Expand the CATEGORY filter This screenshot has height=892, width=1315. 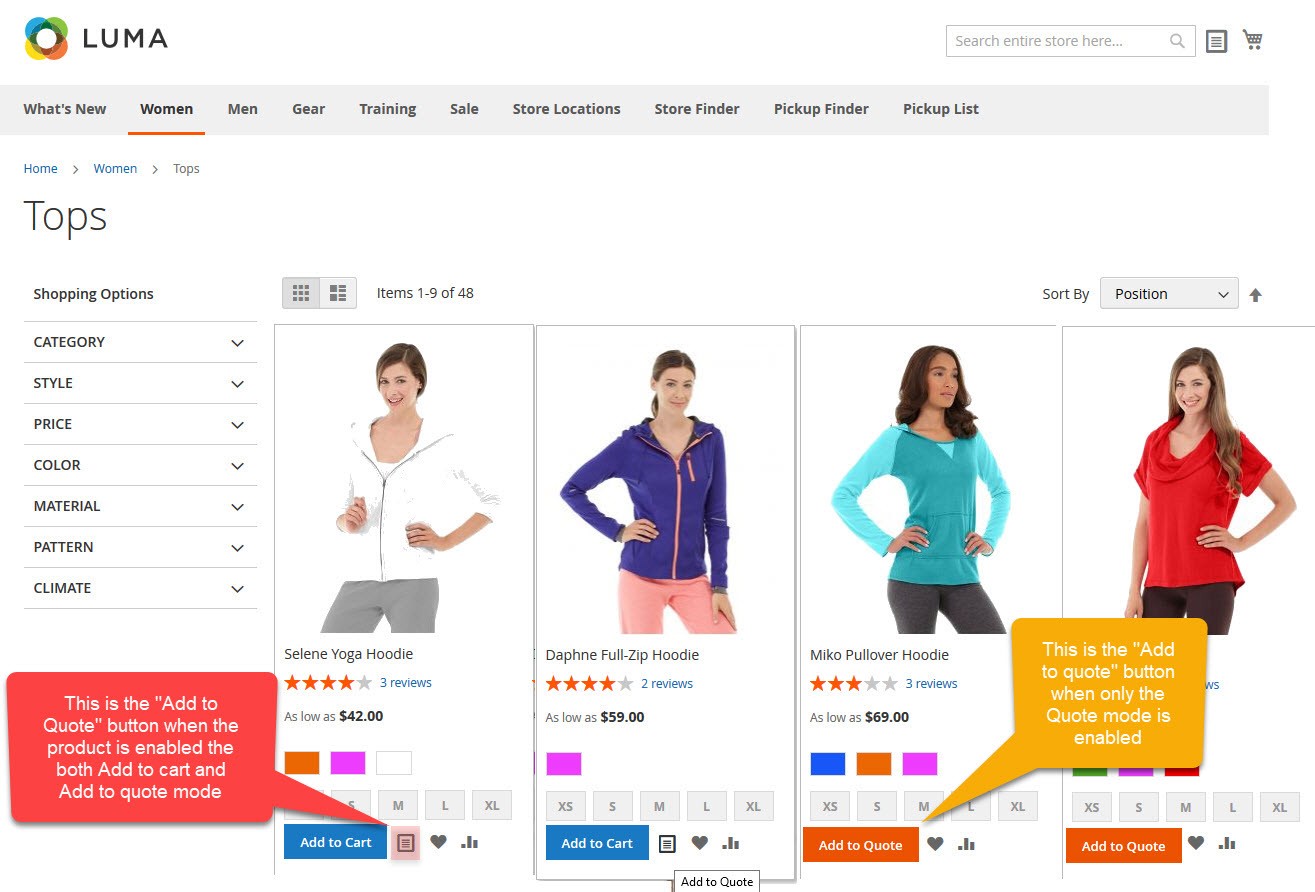point(140,342)
